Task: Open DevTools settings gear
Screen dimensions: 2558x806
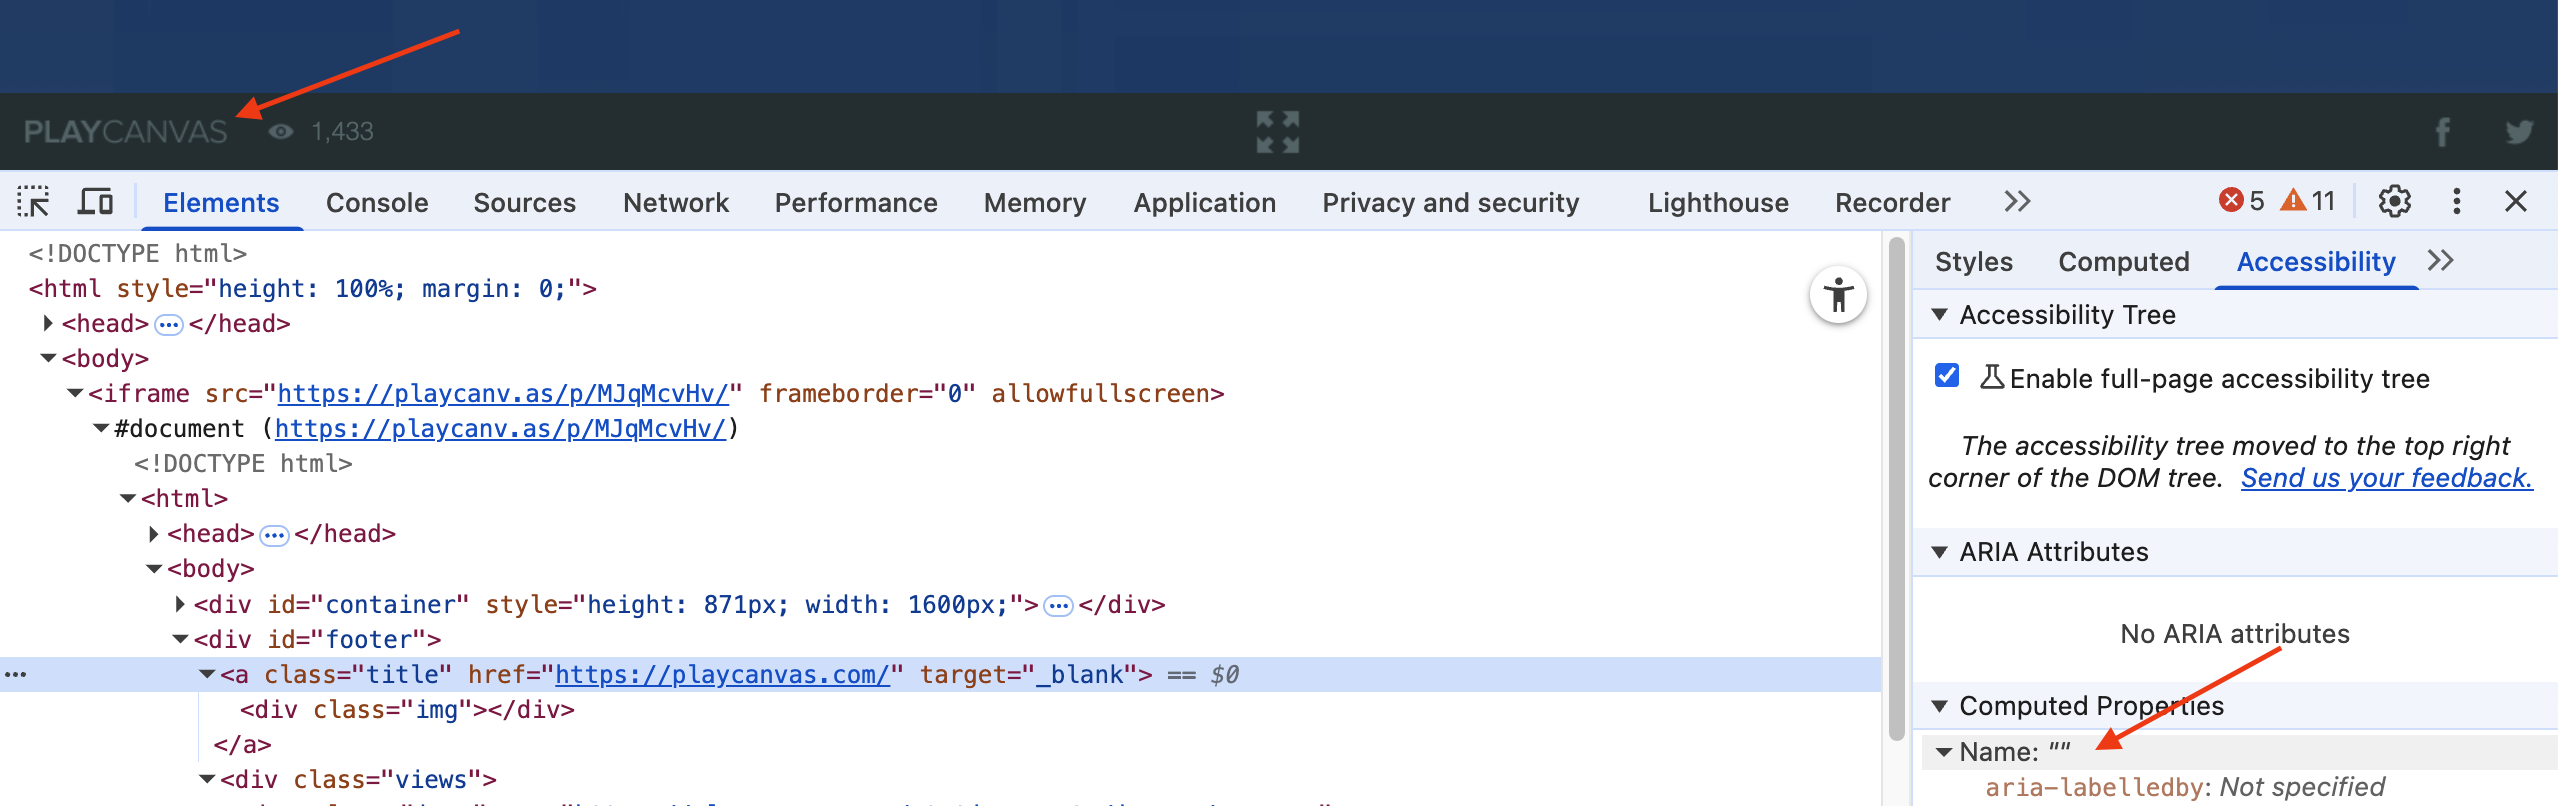Action: coord(2394,202)
